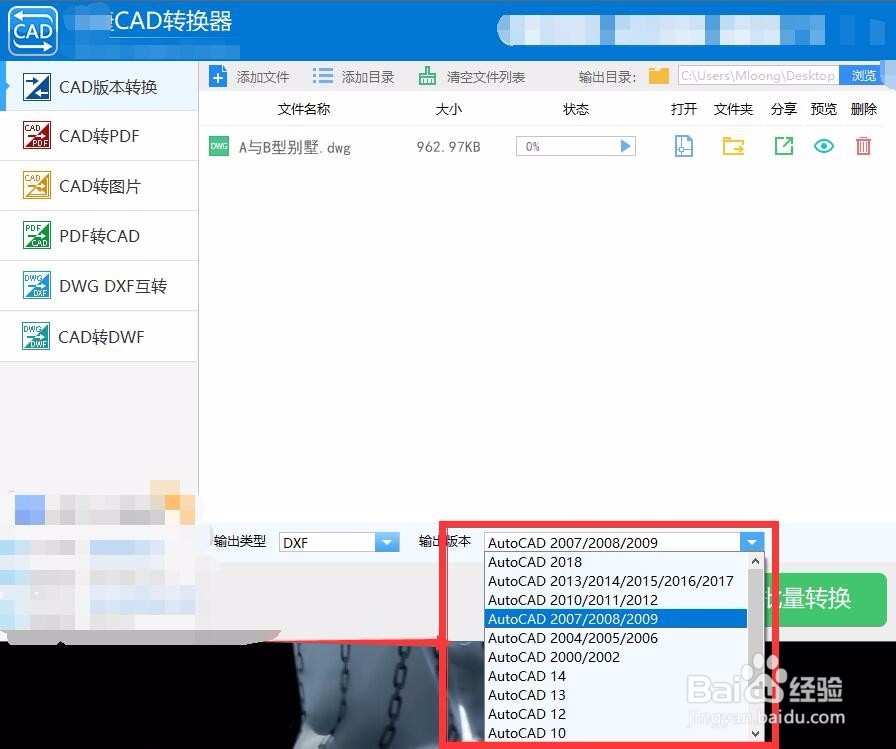896x749 pixels.
Task: Collapse the 输出版本 dropdown list
Action: point(752,541)
